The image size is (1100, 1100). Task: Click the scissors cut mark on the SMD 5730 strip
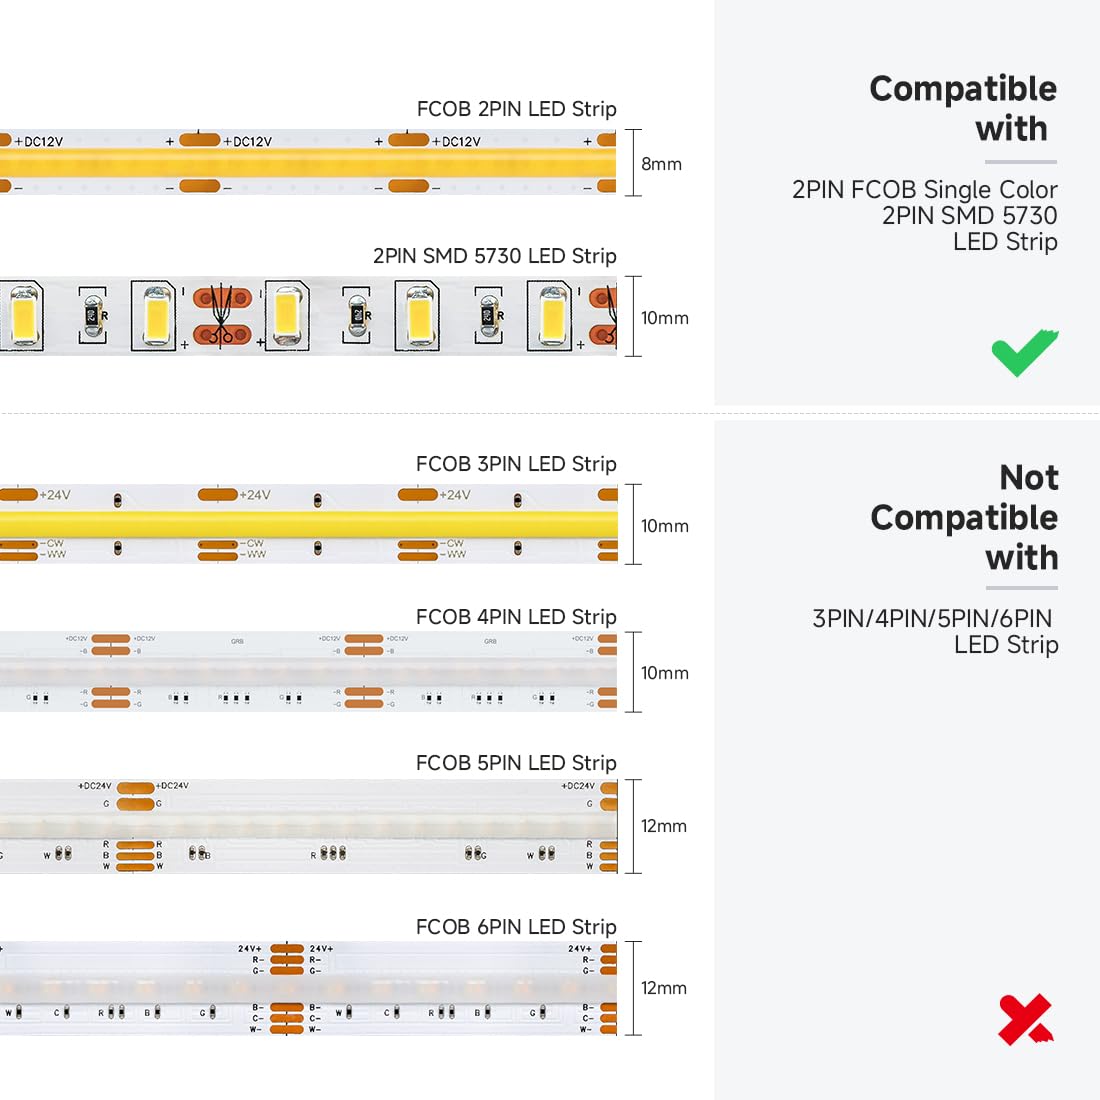click(222, 316)
